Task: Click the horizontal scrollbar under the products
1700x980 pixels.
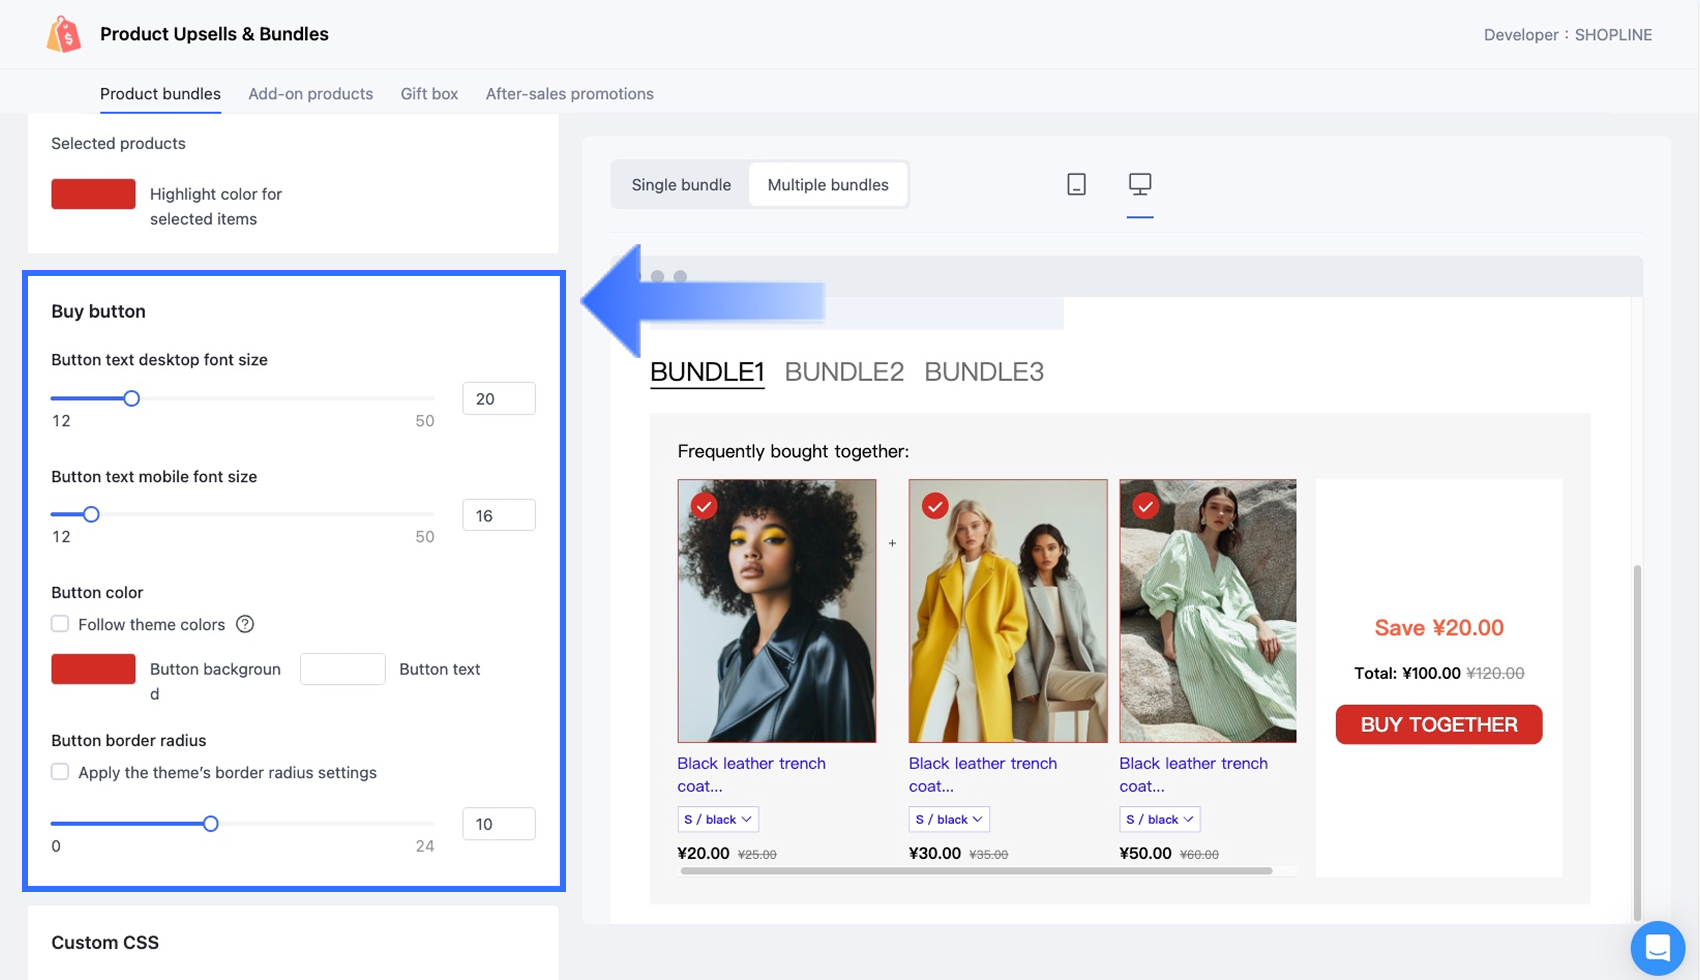Action: point(976,871)
